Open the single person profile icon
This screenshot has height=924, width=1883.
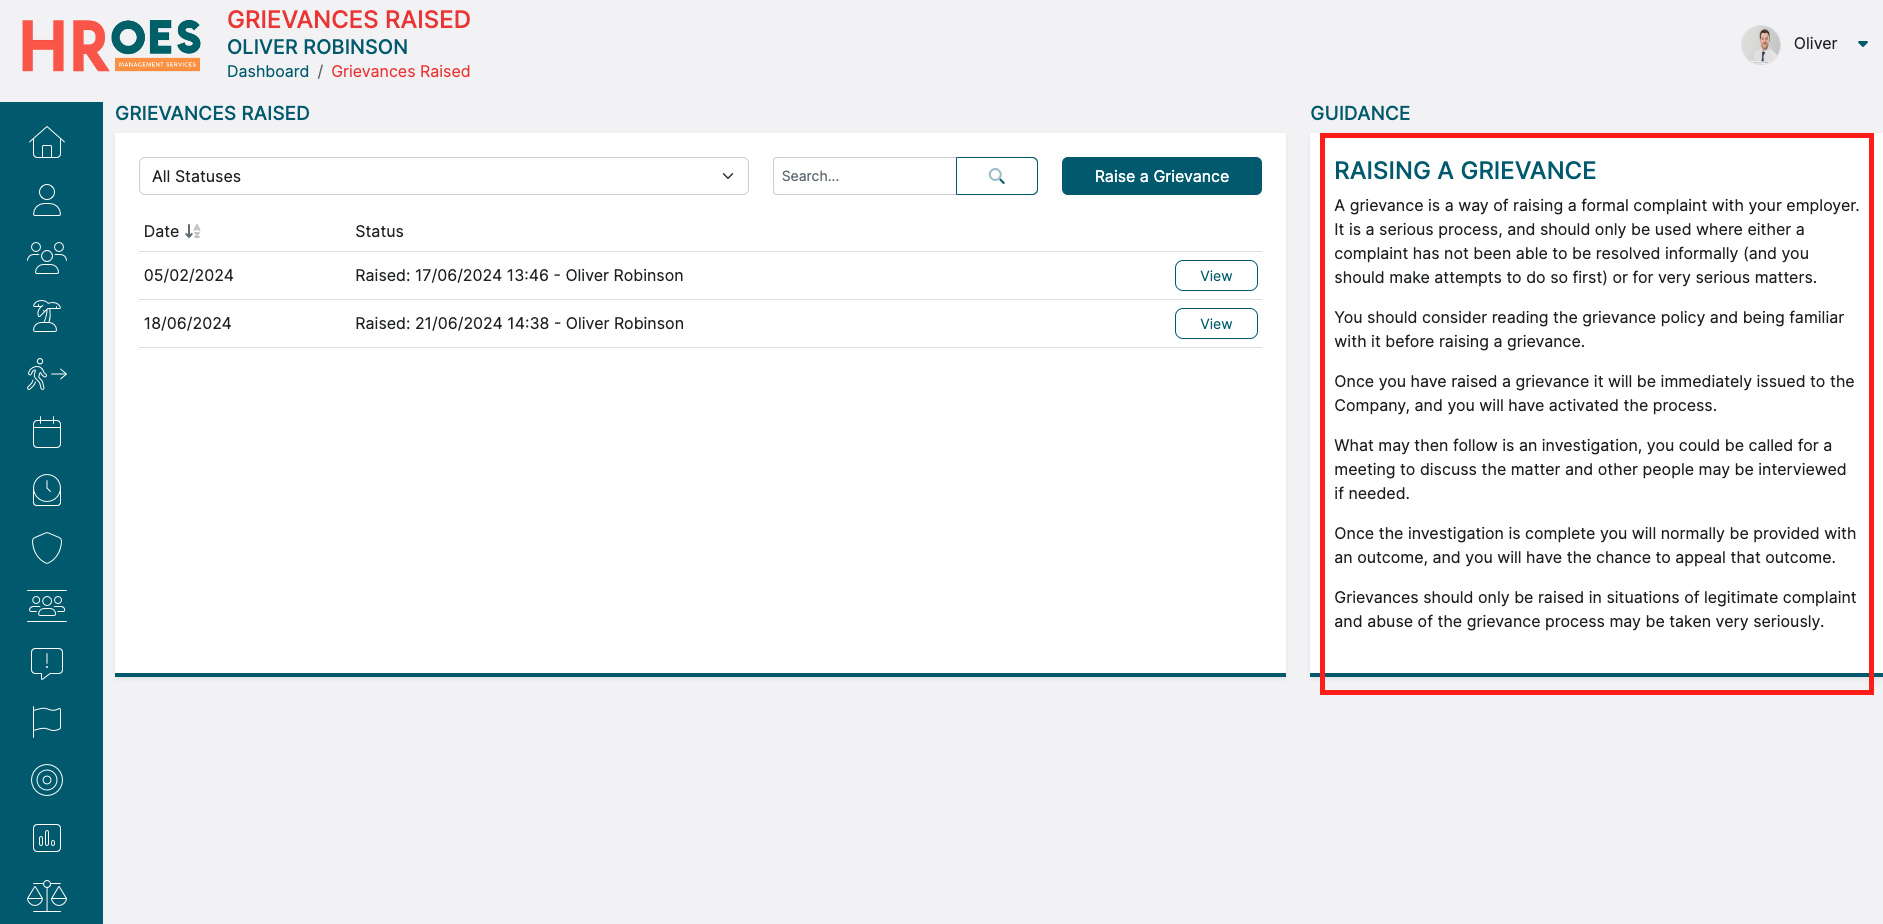(x=47, y=200)
